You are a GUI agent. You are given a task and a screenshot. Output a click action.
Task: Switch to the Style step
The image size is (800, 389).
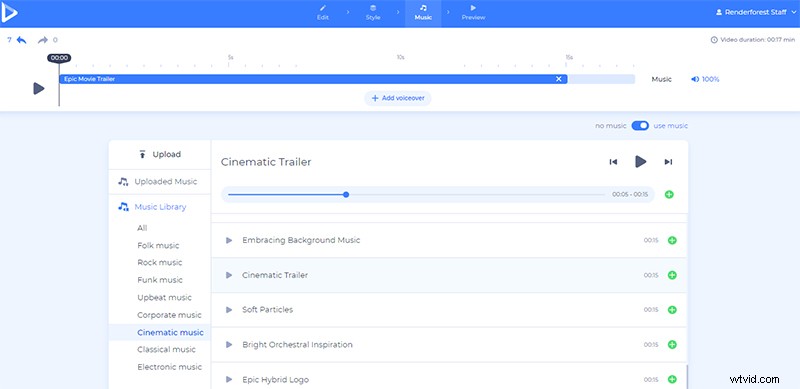click(373, 13)
